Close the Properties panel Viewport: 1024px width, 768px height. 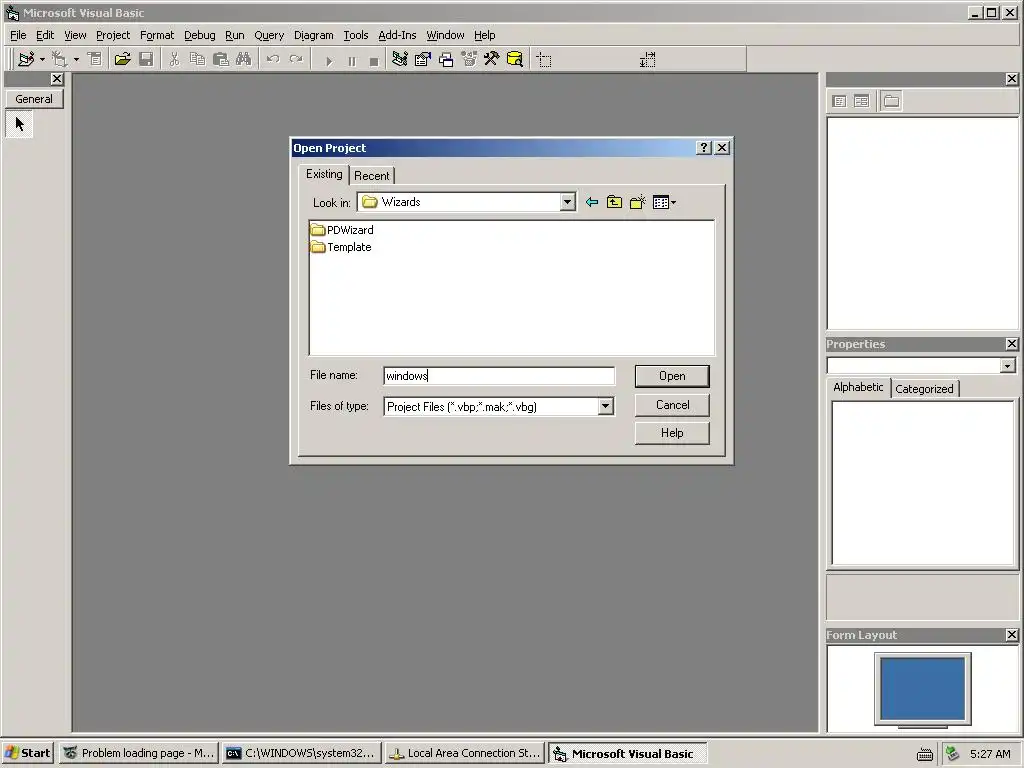point(1012,344)
